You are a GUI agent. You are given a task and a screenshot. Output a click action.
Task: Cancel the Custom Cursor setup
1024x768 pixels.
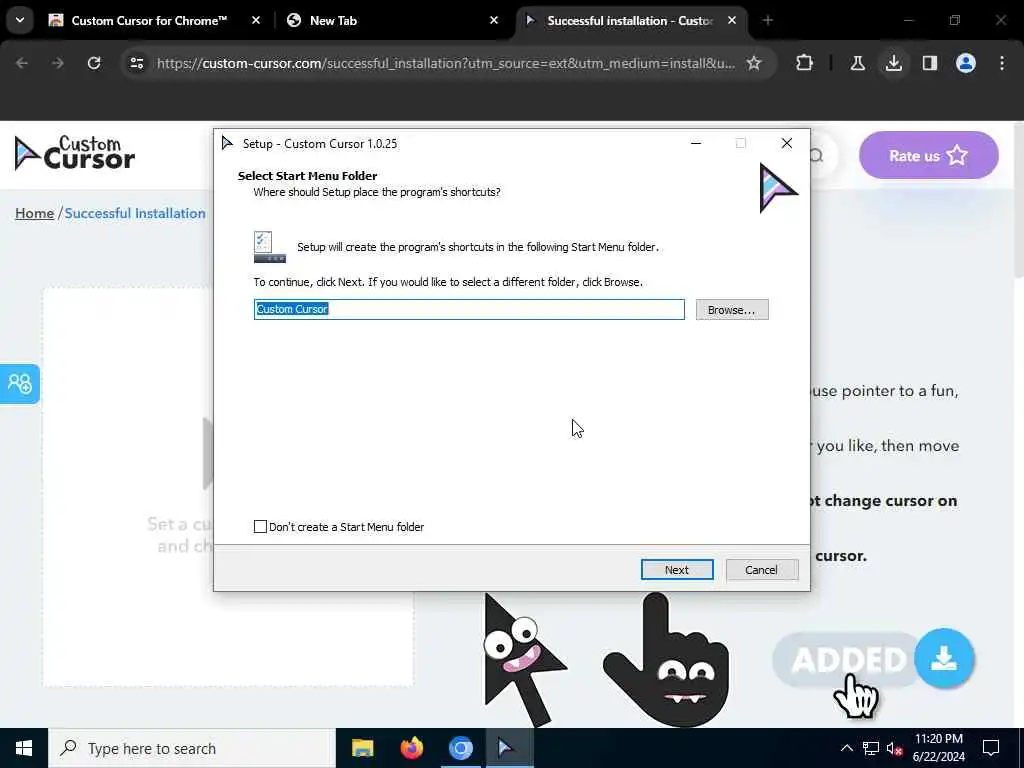pyautogui.click(x=761, y=569)
